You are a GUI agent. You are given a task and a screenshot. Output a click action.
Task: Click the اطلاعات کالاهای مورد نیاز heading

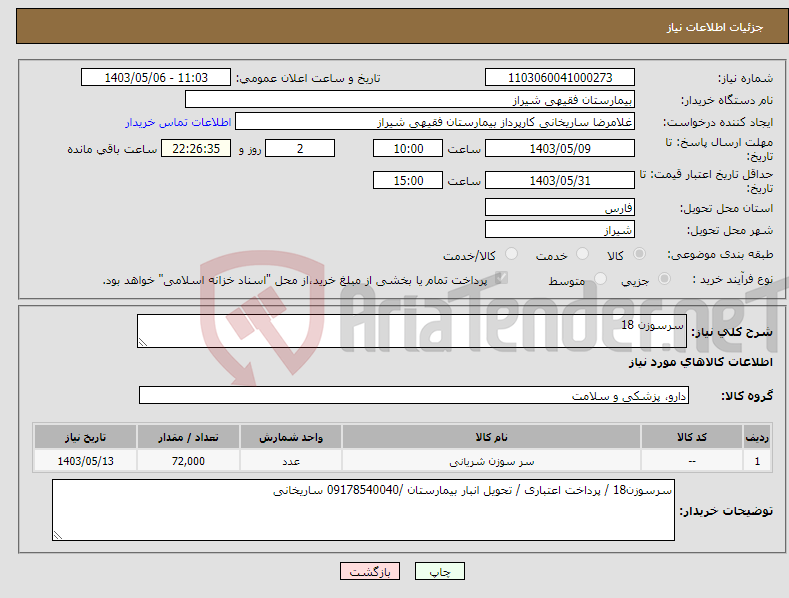(x=700, y=362)
